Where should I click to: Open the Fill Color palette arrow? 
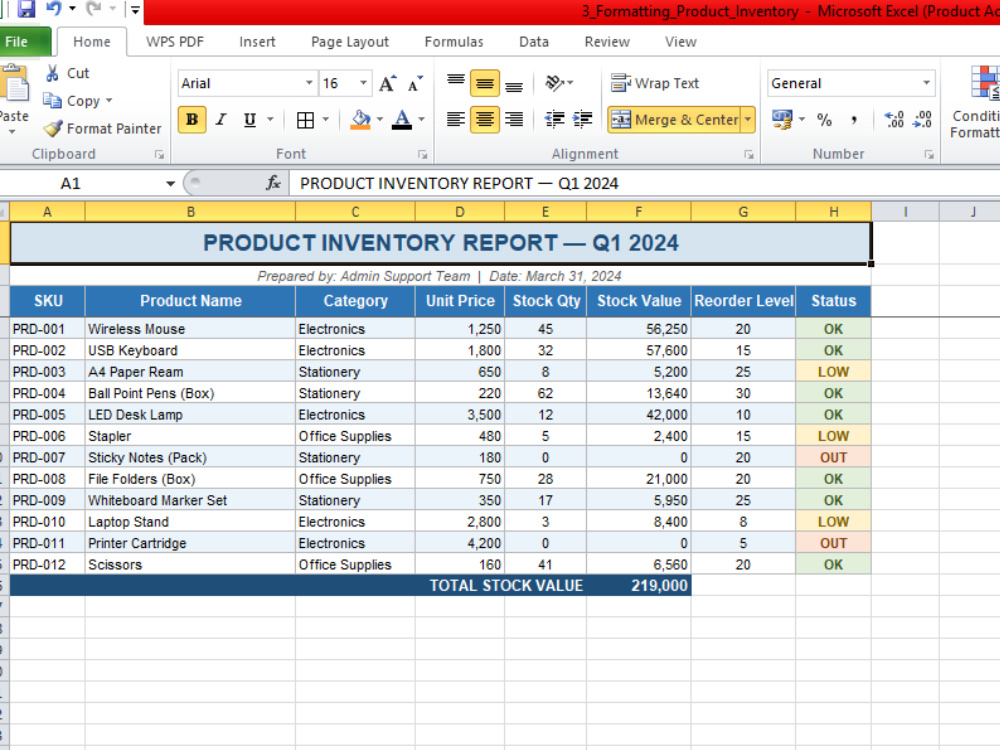pyautogui.click(x=380, y=119)
